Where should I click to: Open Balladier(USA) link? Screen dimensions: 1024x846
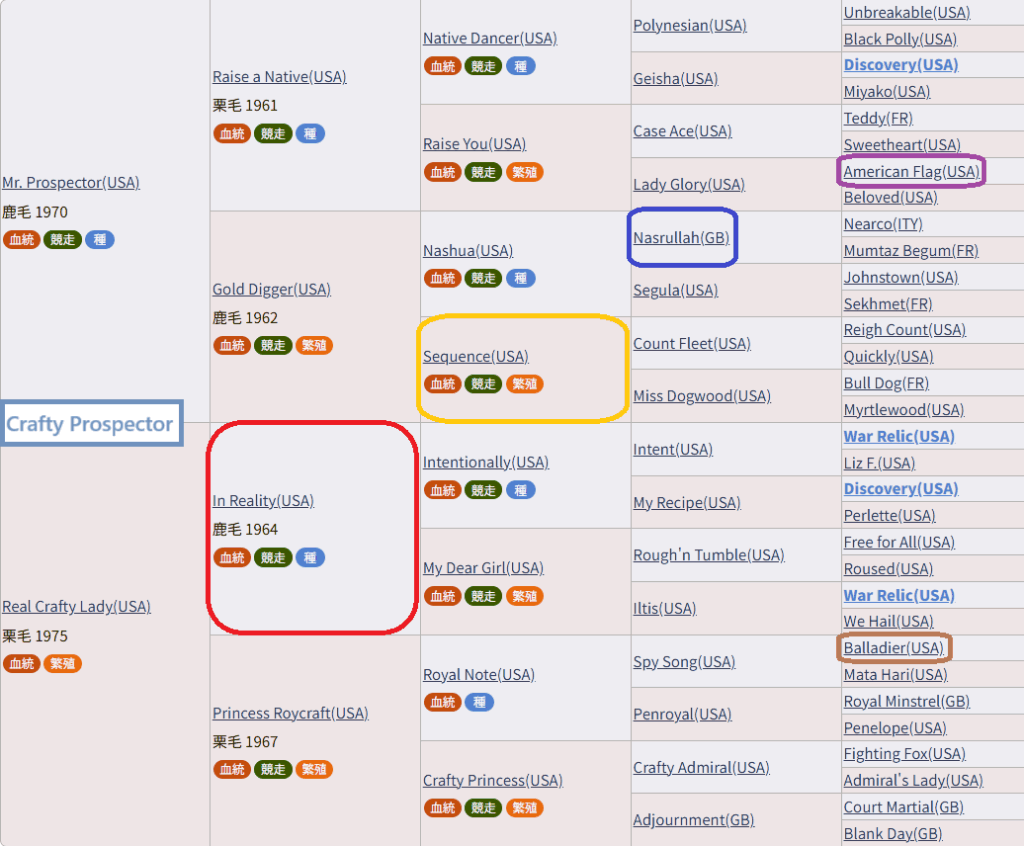[x=893, y=648]
